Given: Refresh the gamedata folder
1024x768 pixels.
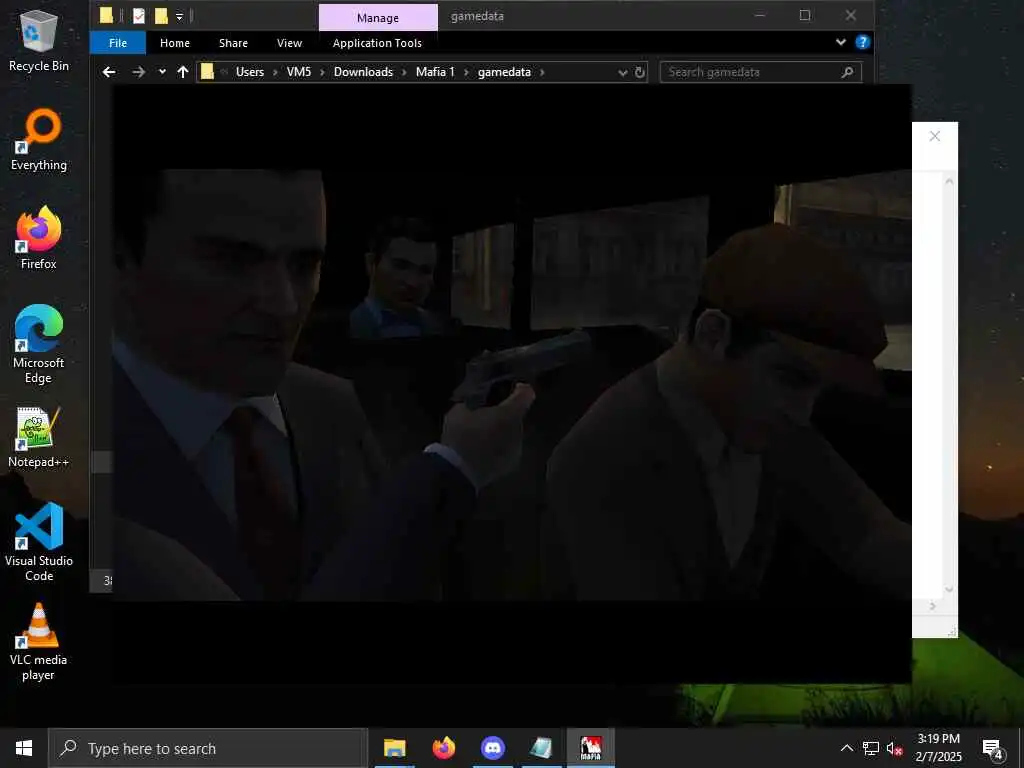Looking at the screenshot, I should click(640, 72).
